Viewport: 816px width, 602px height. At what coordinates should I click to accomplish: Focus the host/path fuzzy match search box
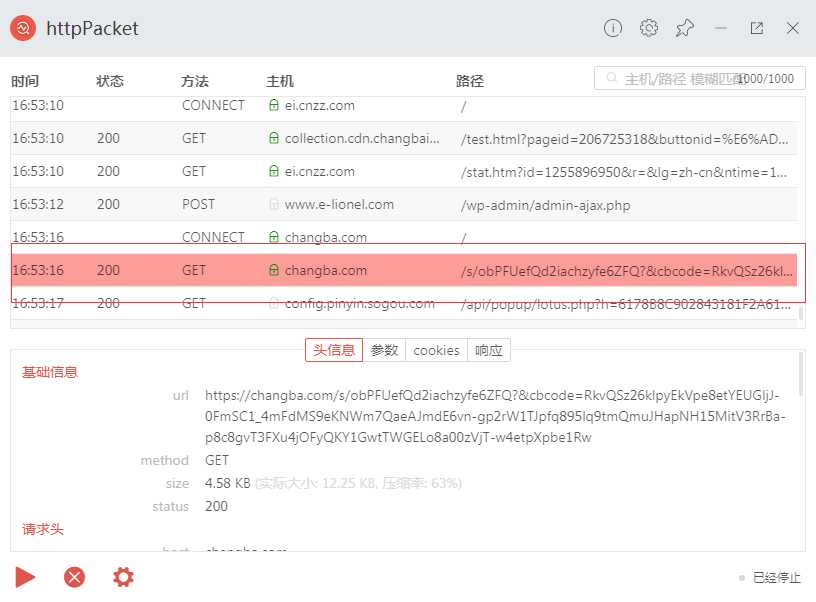pyautogui.click(x=699, y=79)
